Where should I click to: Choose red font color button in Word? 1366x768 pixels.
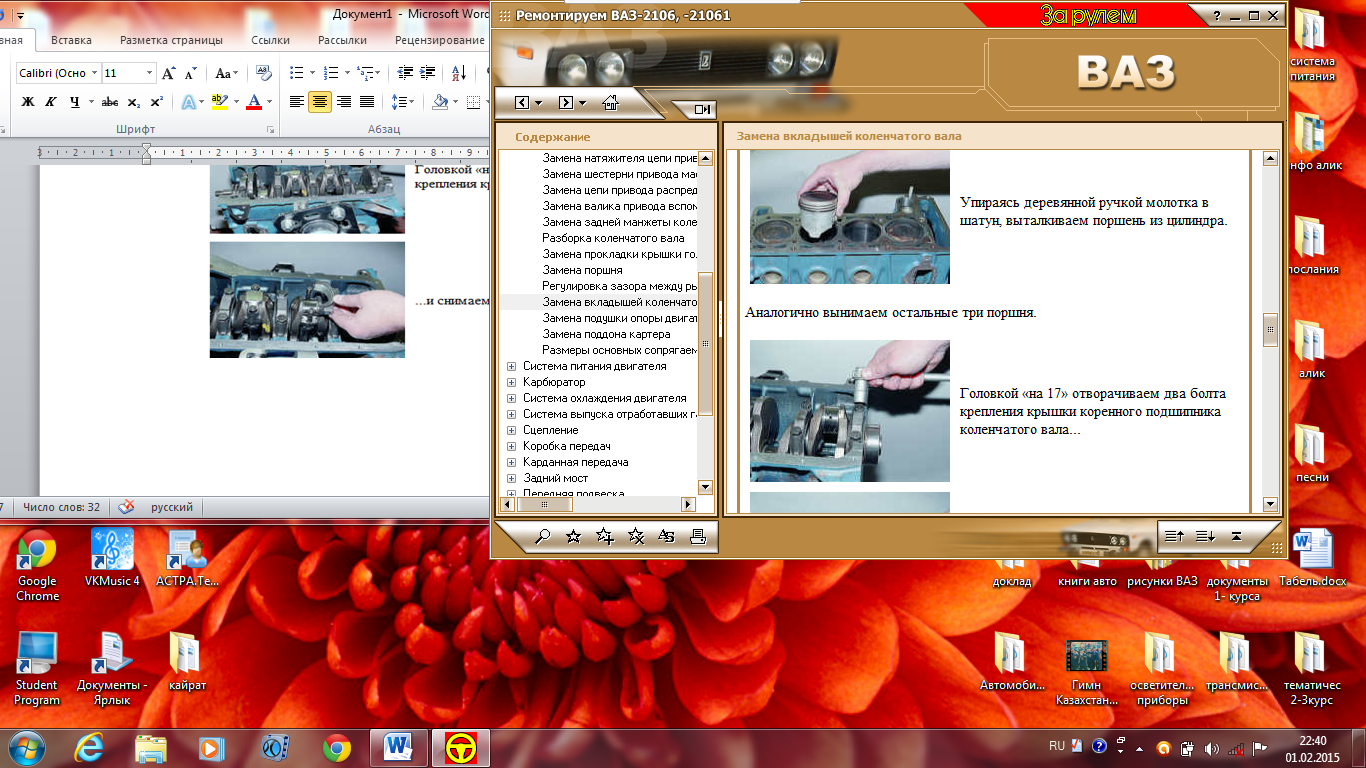pyautogui.click(x=253, y=102)
